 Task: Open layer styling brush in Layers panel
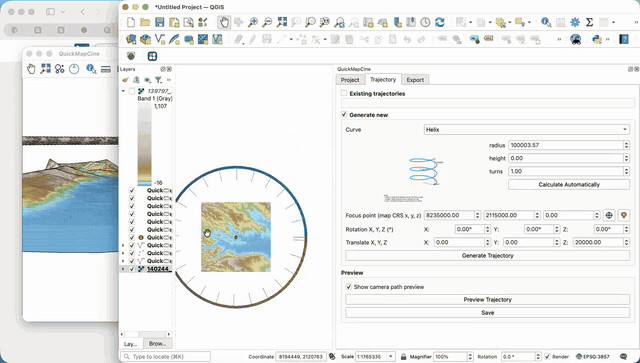pos(126,80)
